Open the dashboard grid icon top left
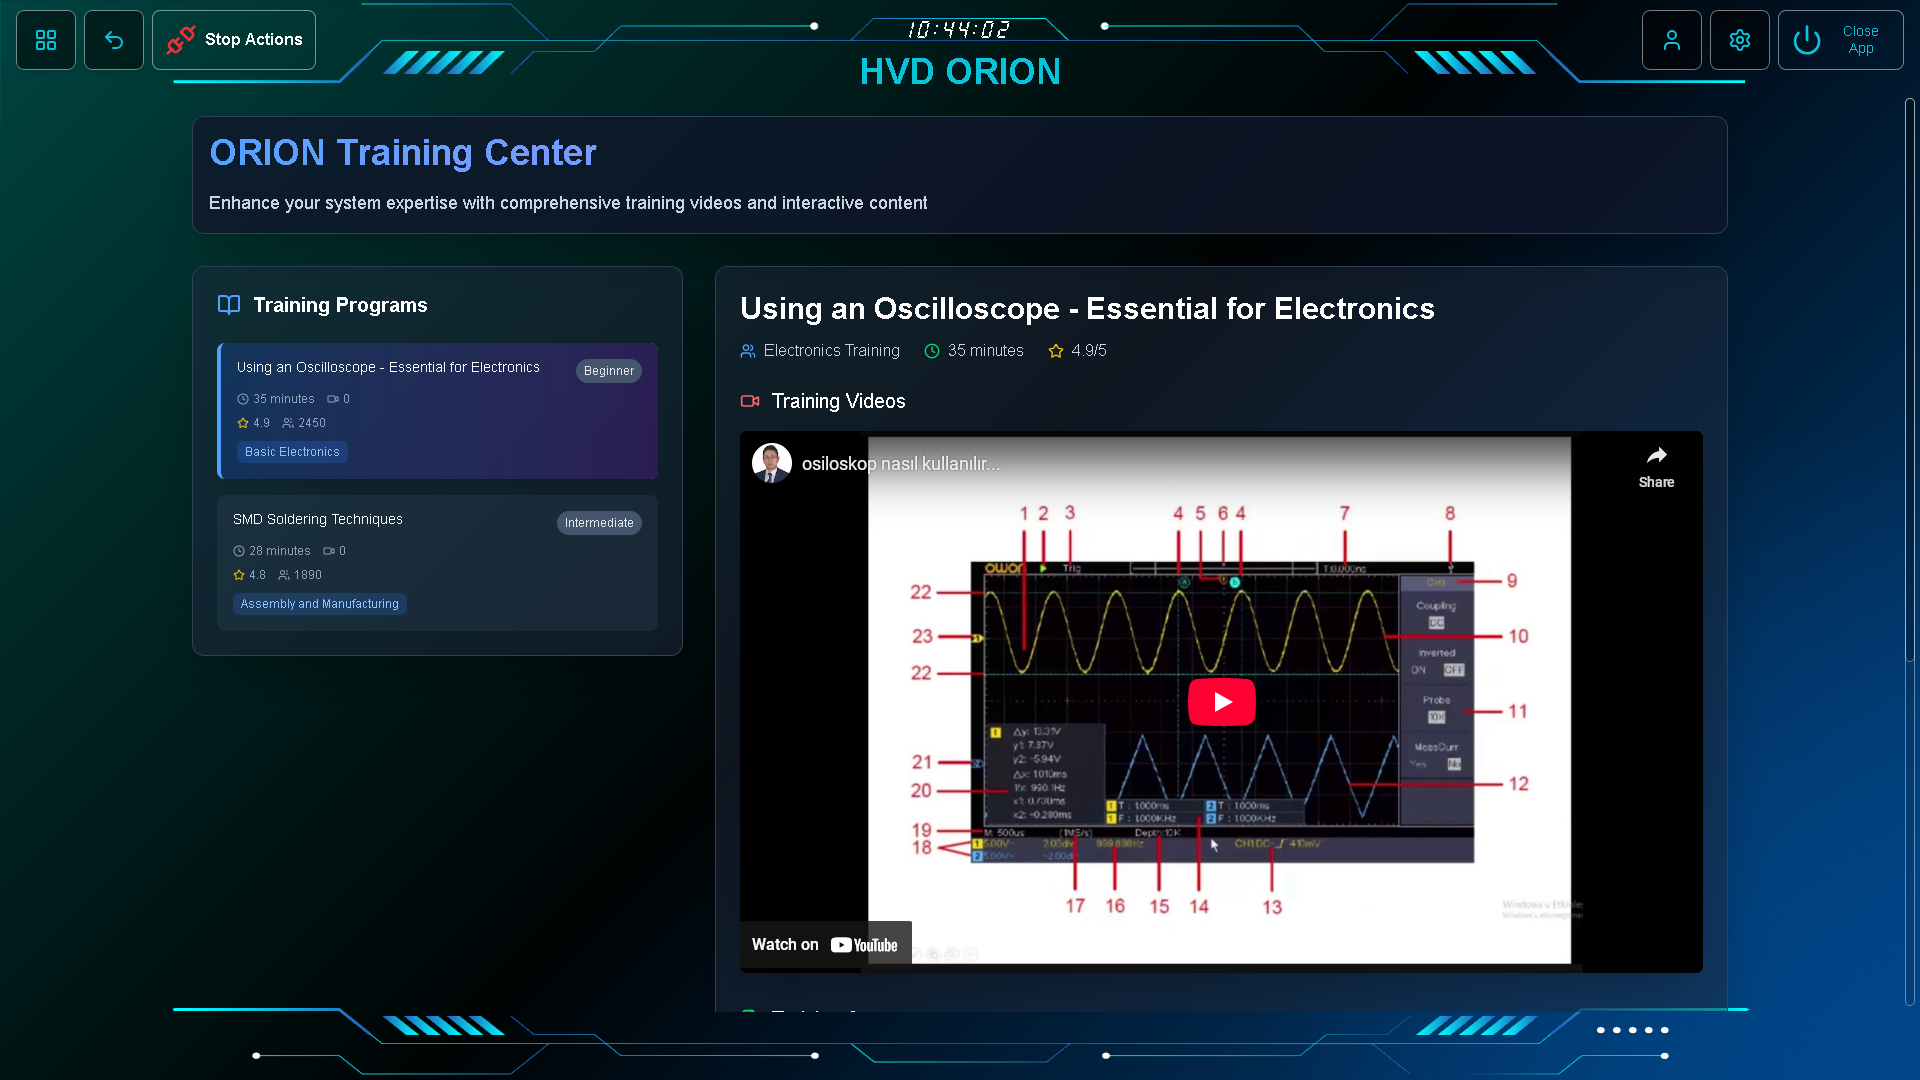 pos(45,40)
